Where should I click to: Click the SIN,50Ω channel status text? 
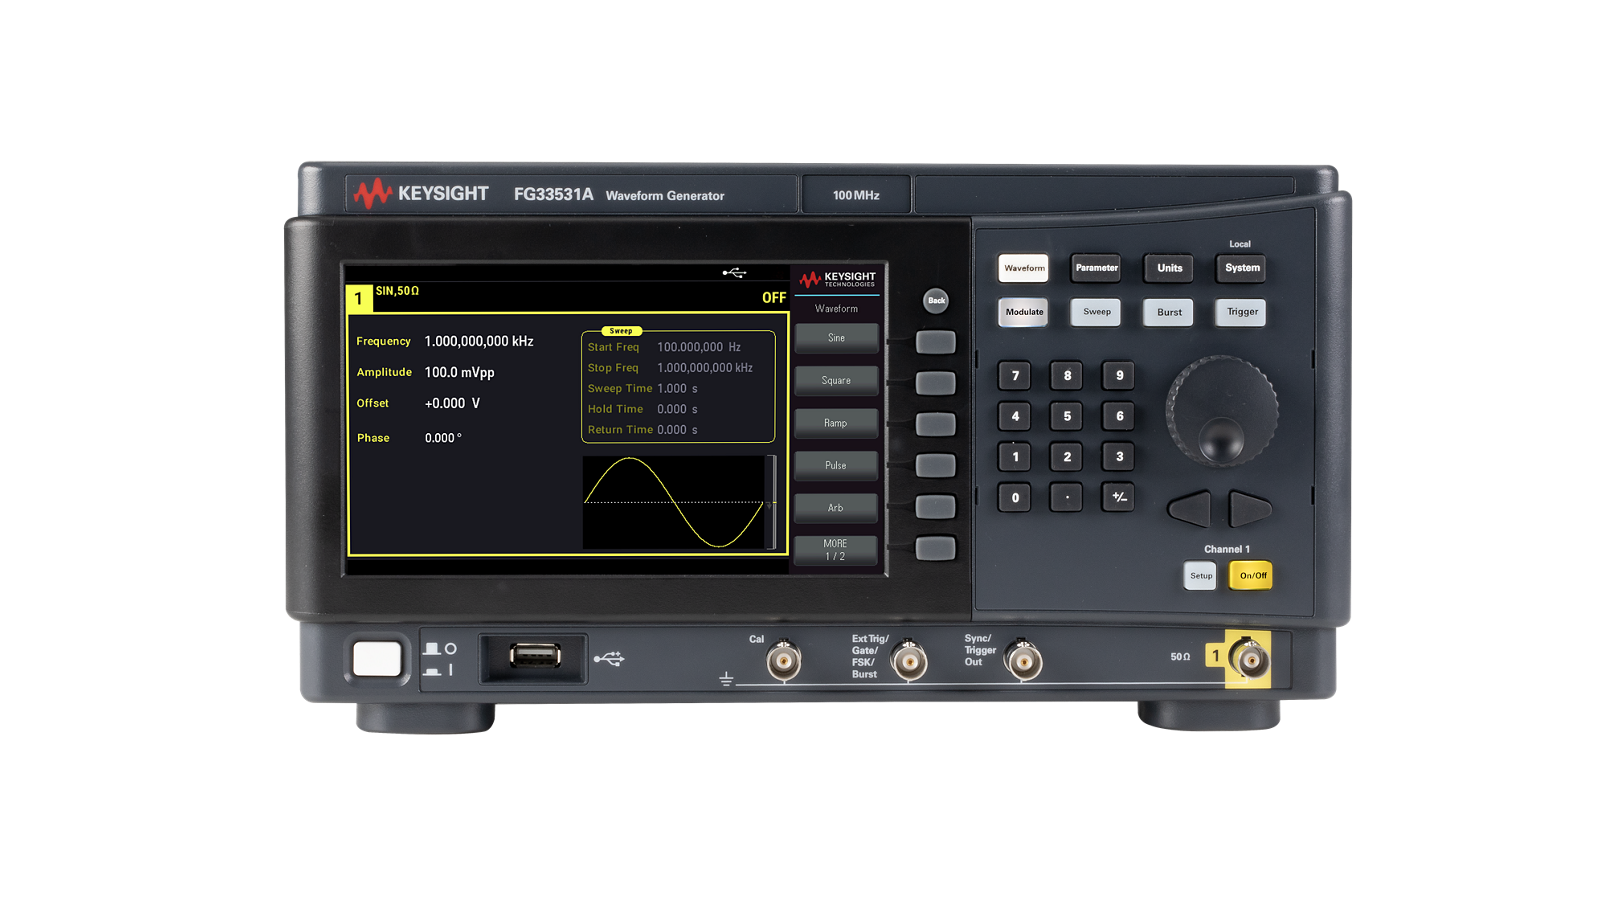397,291
